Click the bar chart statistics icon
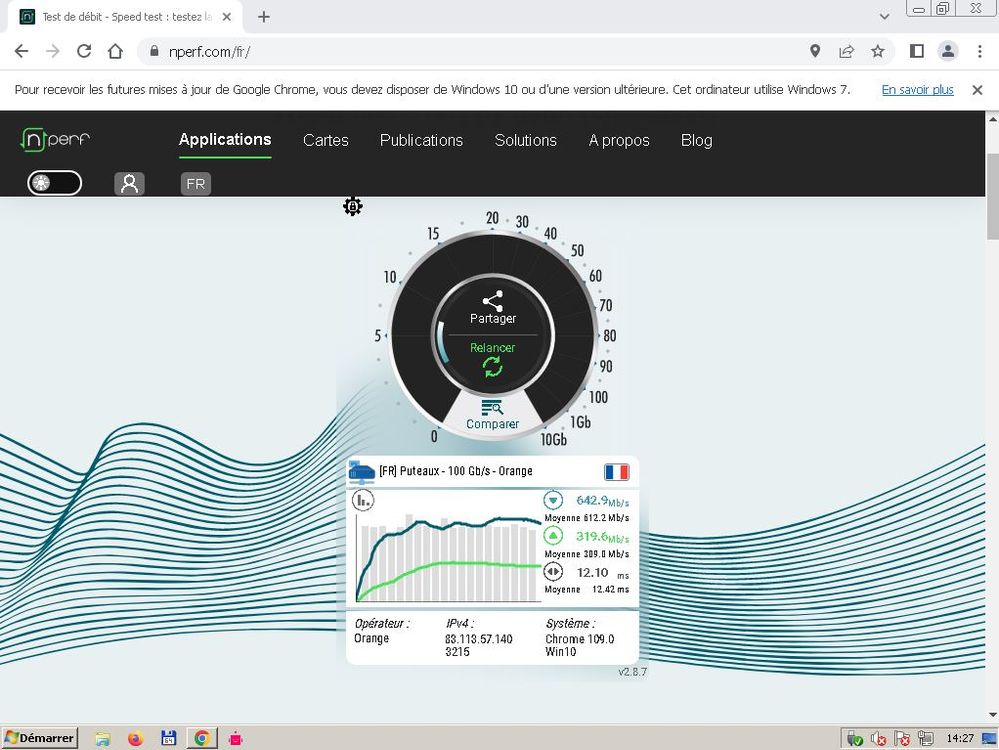 (x=362, y=500)
